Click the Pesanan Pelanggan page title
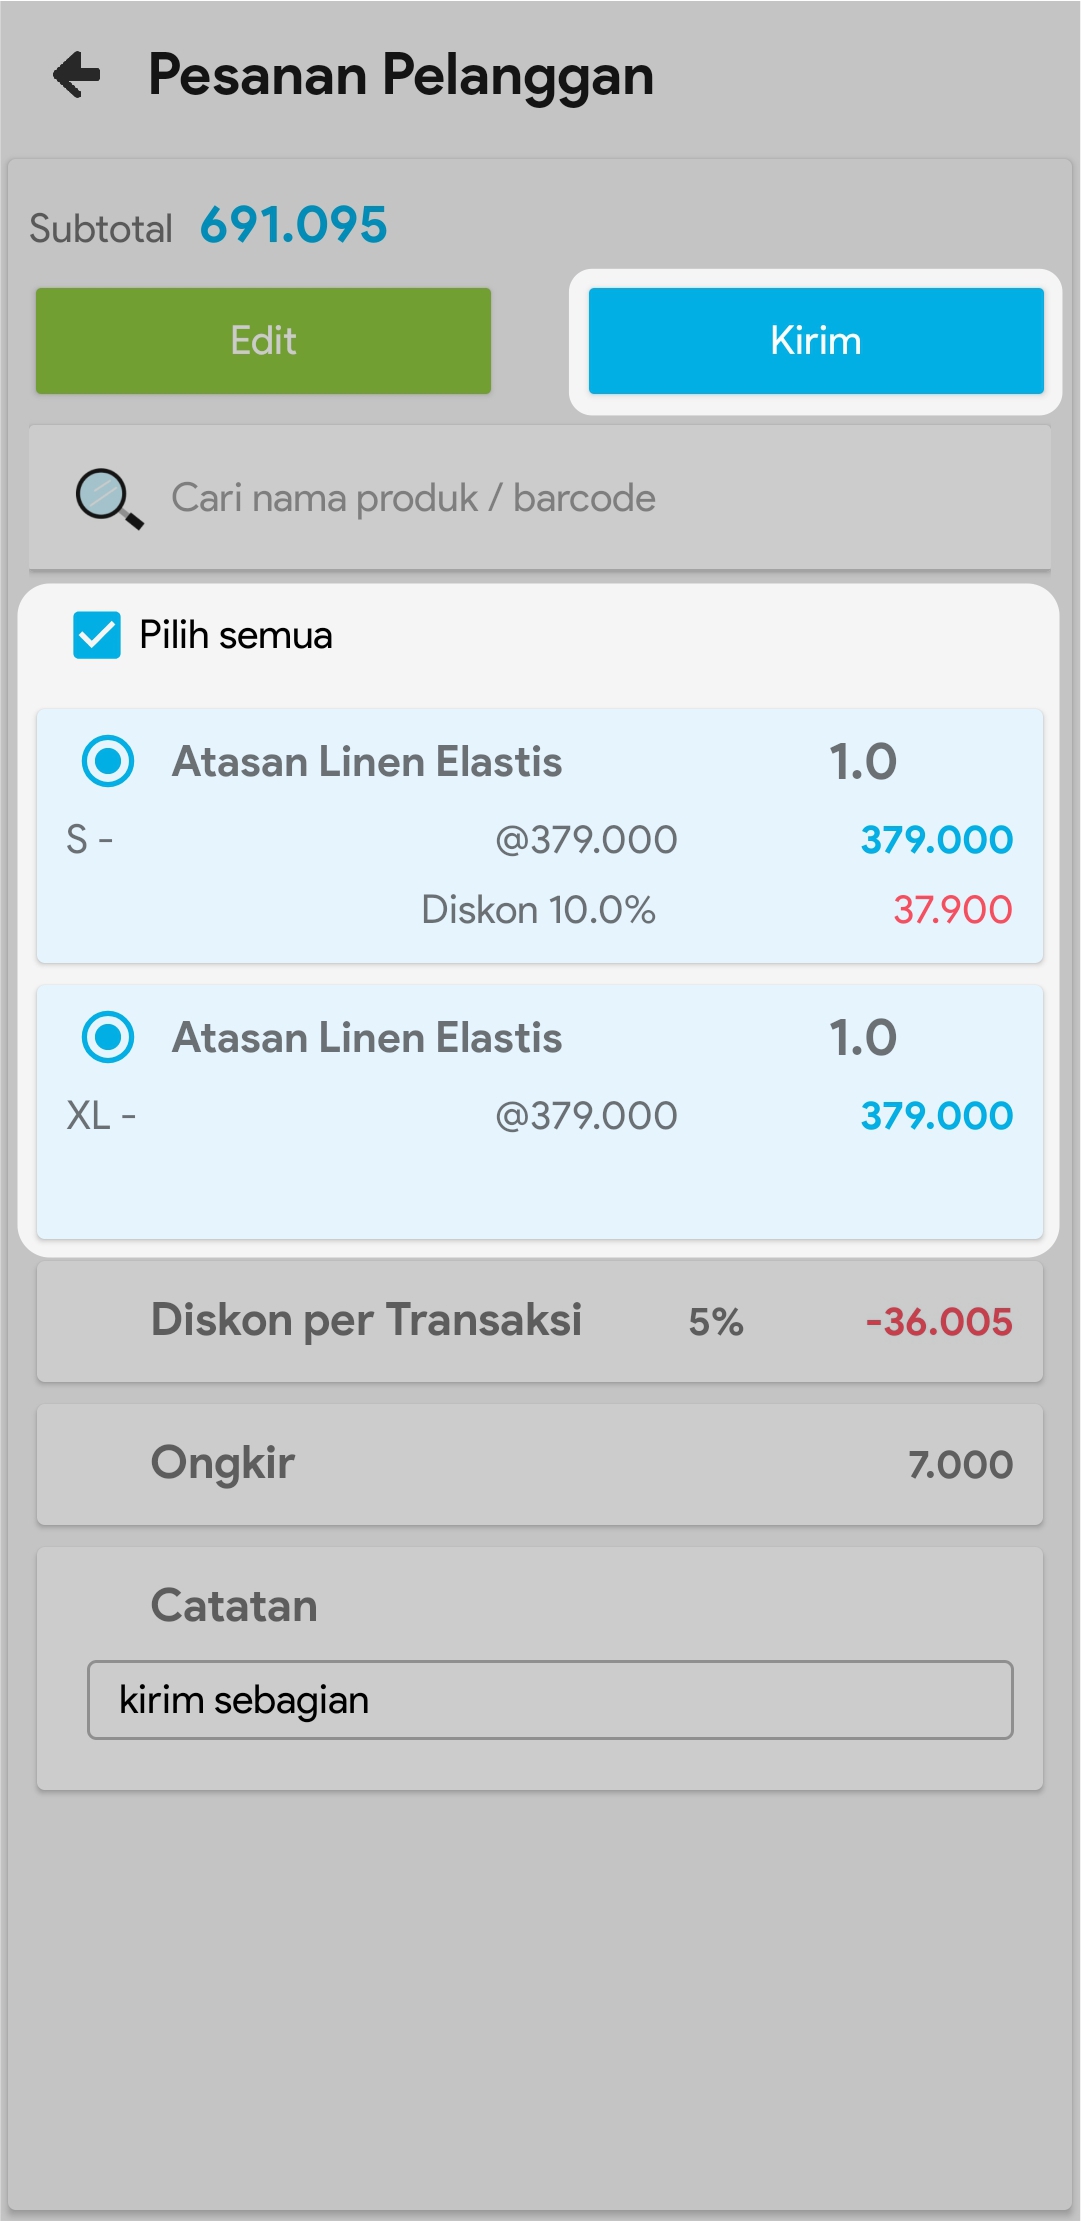 click(x=400, y=75)
